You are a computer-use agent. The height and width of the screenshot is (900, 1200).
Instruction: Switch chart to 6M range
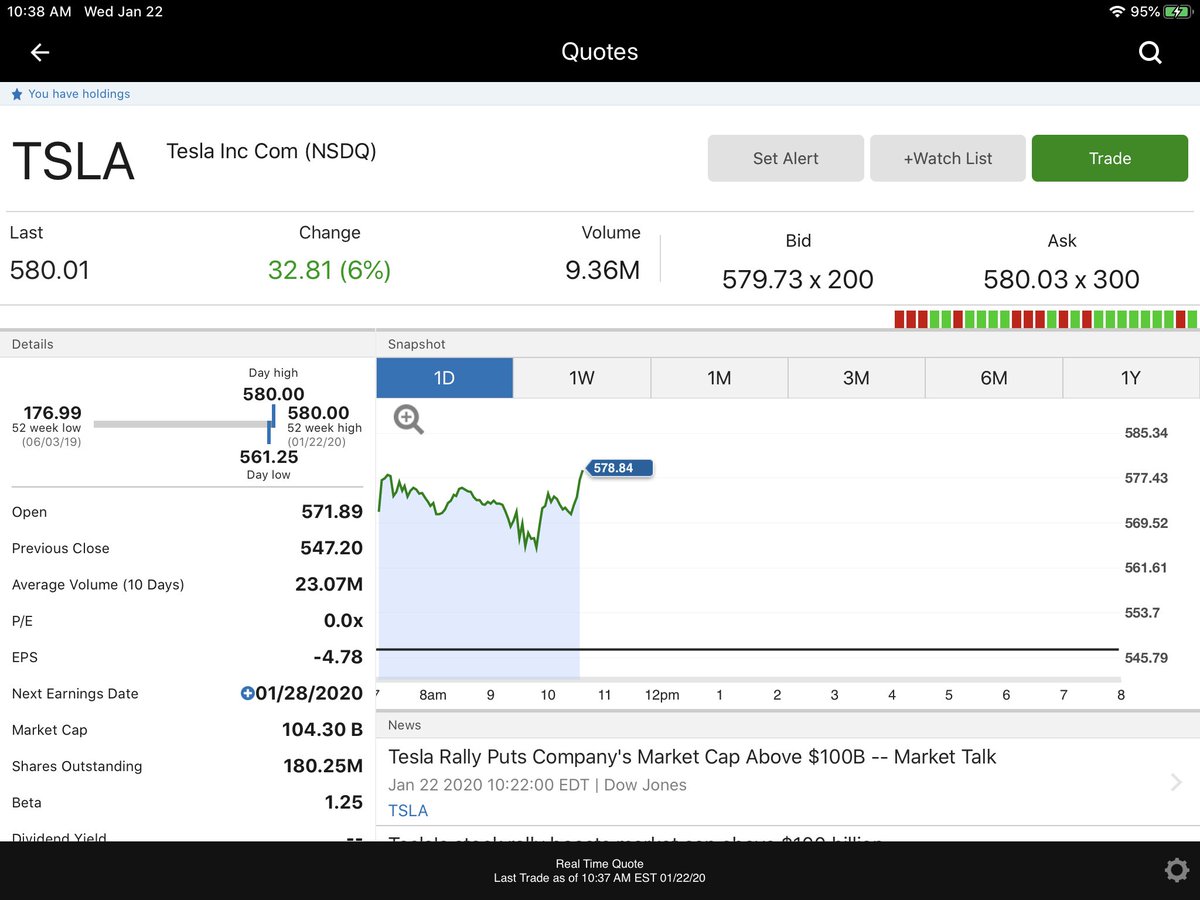click(994, 378)
